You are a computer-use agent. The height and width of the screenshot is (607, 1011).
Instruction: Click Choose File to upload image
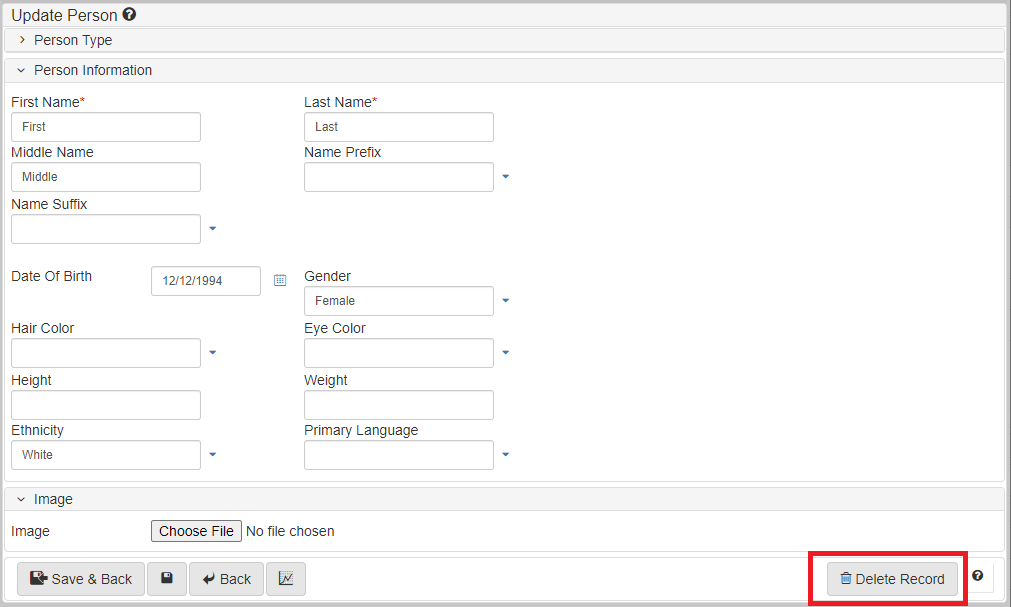coord(196,531)
